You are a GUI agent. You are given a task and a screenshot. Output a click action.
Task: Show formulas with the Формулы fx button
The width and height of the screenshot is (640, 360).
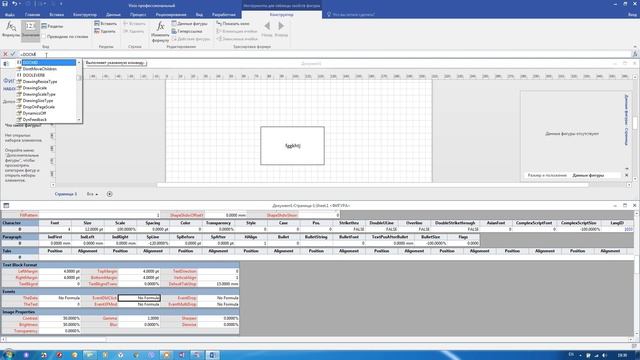coord(11,30)
